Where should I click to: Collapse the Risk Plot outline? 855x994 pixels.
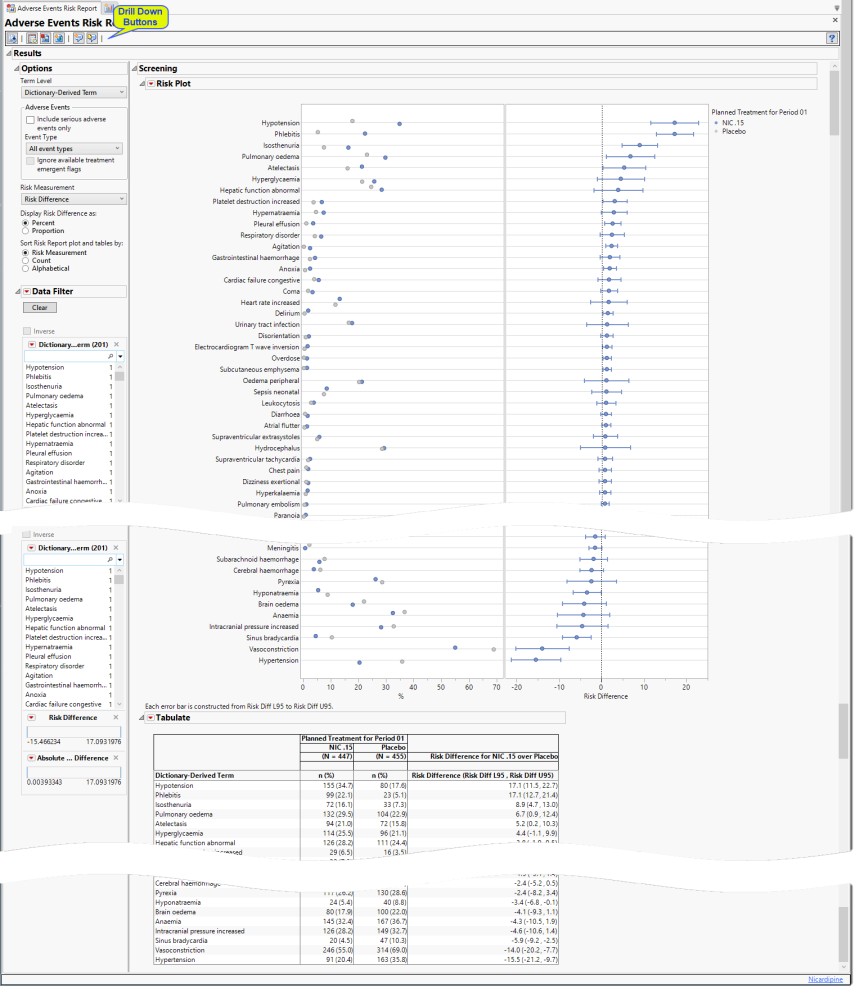point(143,84)
